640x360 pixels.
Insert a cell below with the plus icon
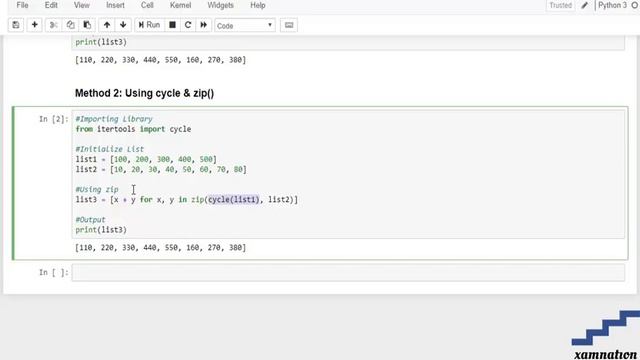click(x=35, y=25)
